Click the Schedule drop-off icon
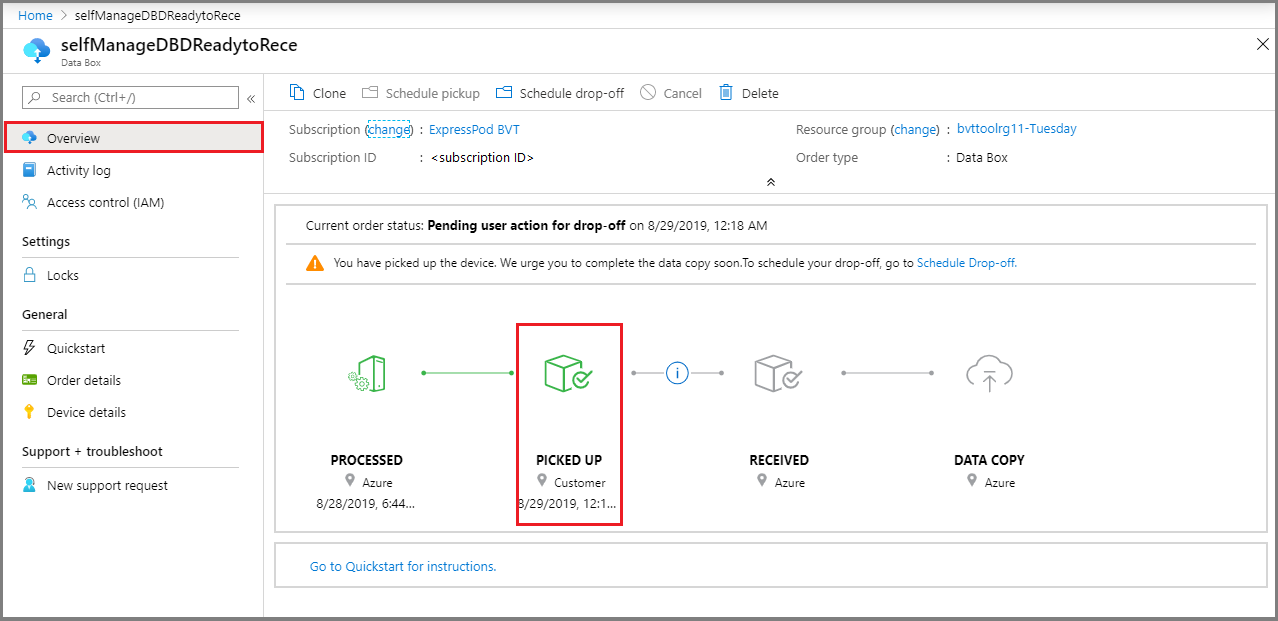This screenshot has height=621, width=1278. click(504, 93)
